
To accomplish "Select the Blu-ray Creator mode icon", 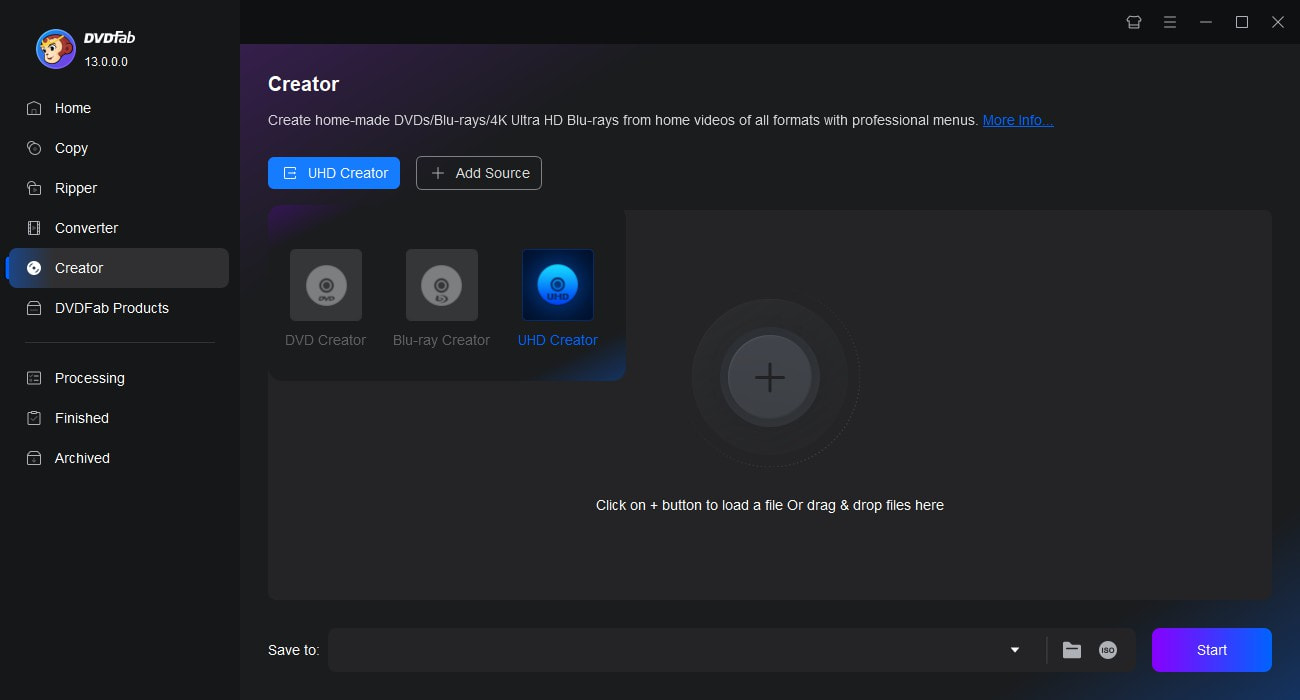I will pos(441,285).
